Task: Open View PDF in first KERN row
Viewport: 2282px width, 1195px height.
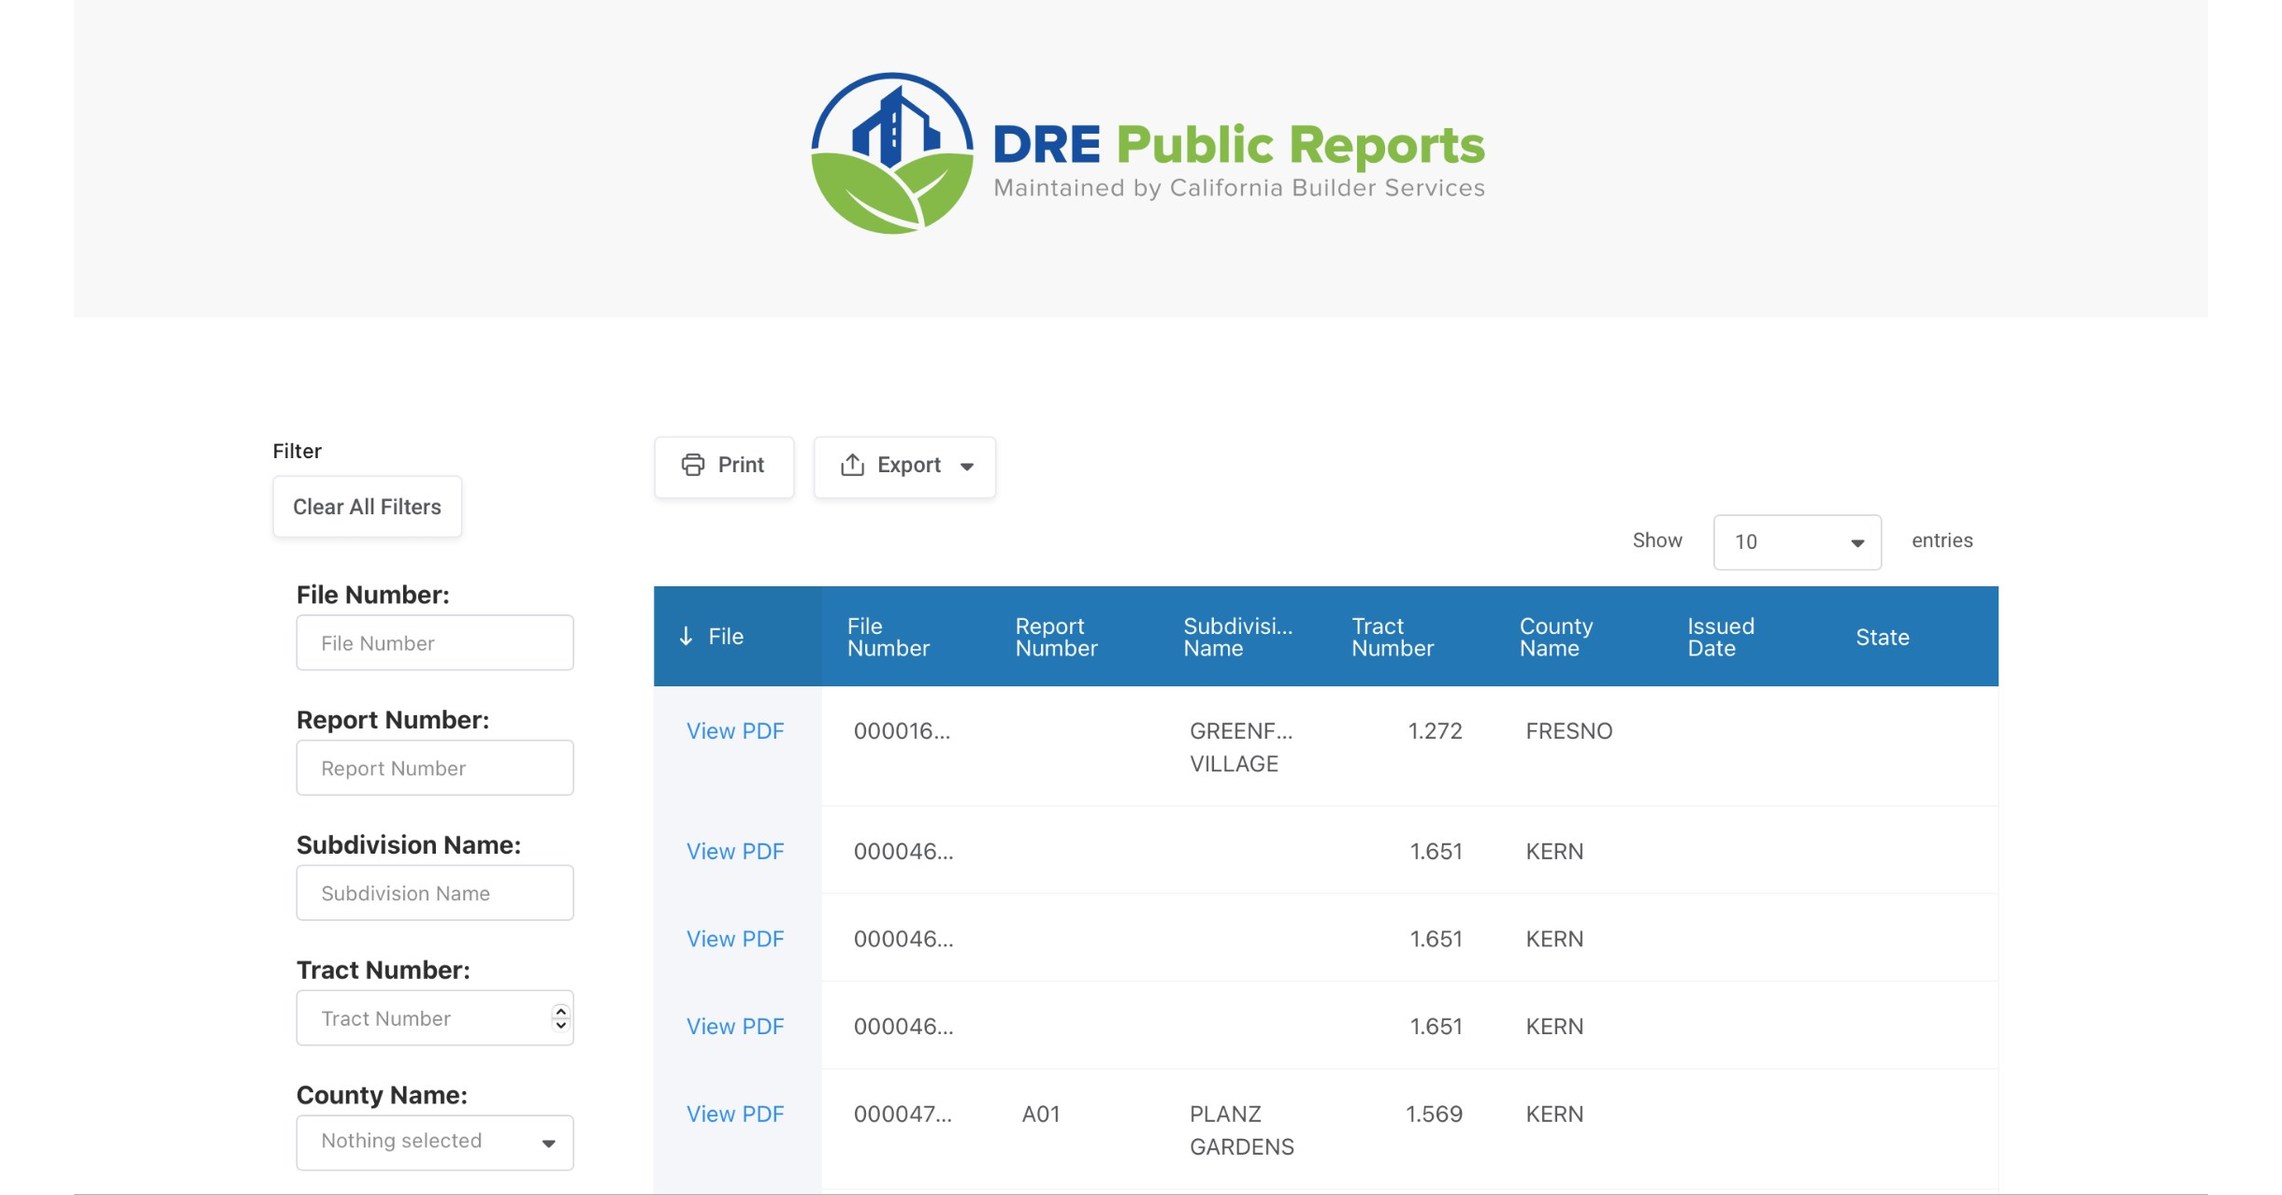Action: (x=734, y=851)
